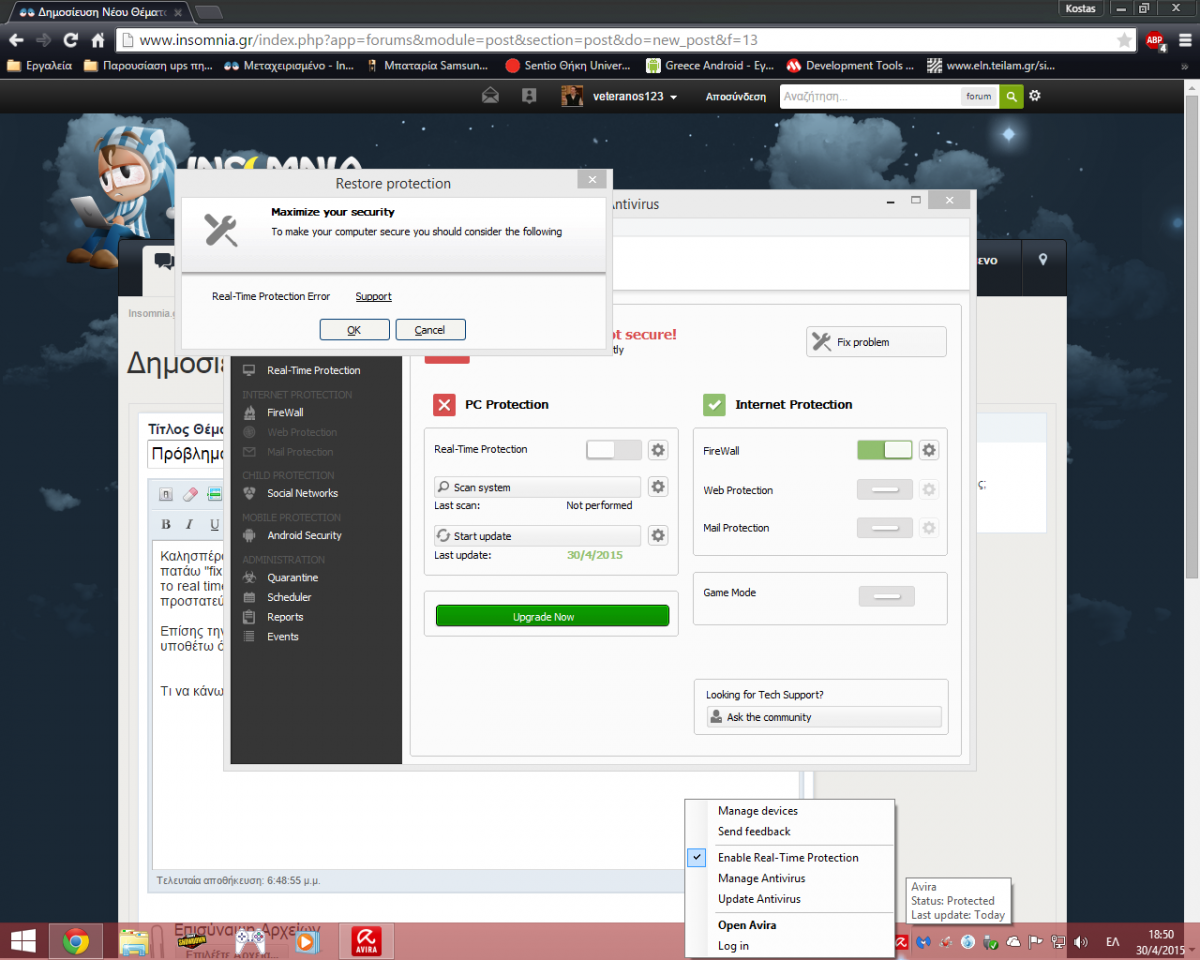Apply italic formatting in post editor
The image size is (1200, 960).
point(190,524)
